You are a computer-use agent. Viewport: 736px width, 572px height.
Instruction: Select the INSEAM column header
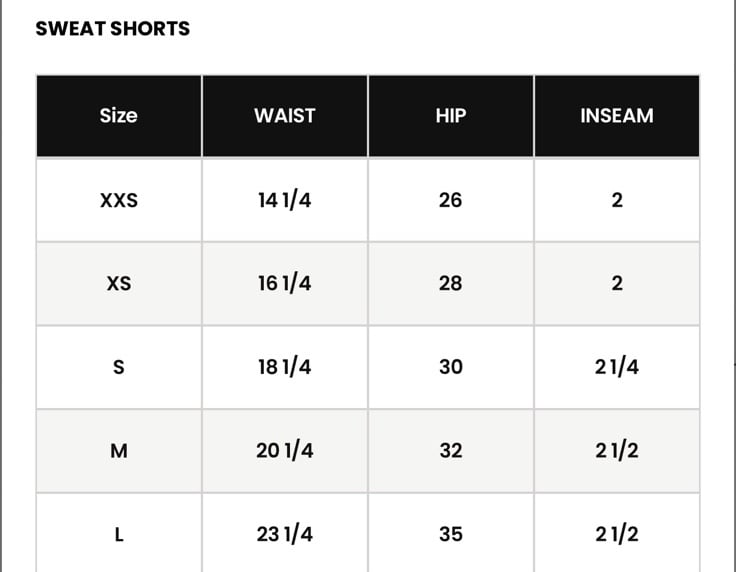pos(617,115)
